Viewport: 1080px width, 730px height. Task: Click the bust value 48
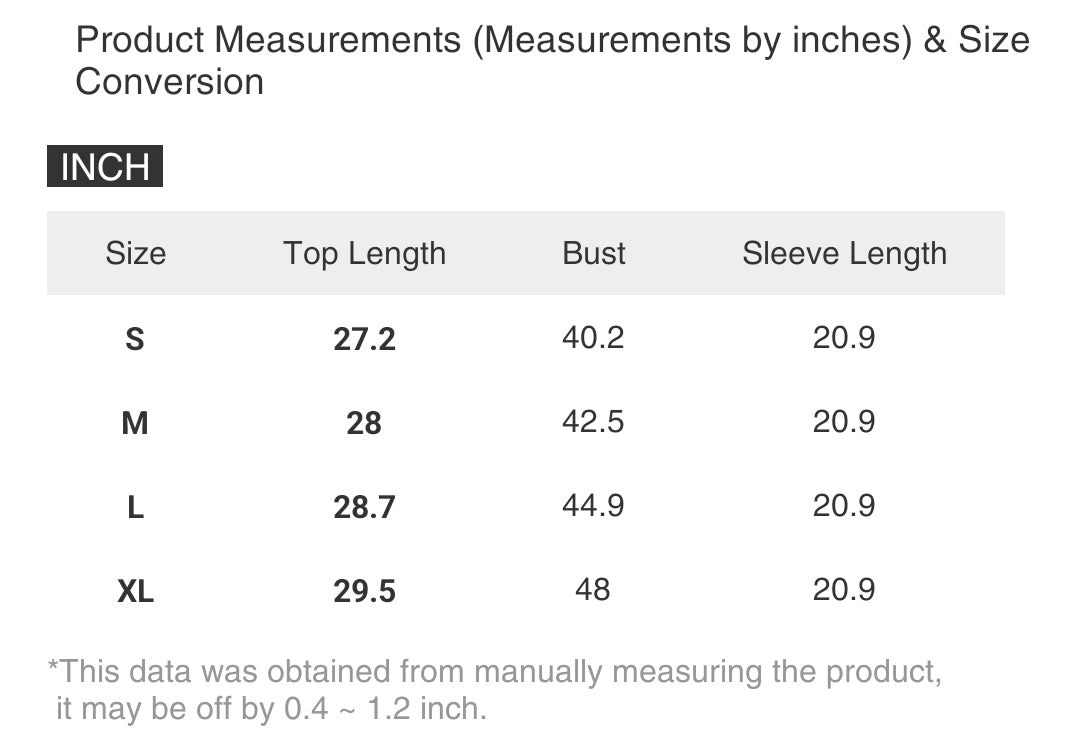[x=593, y=589]
